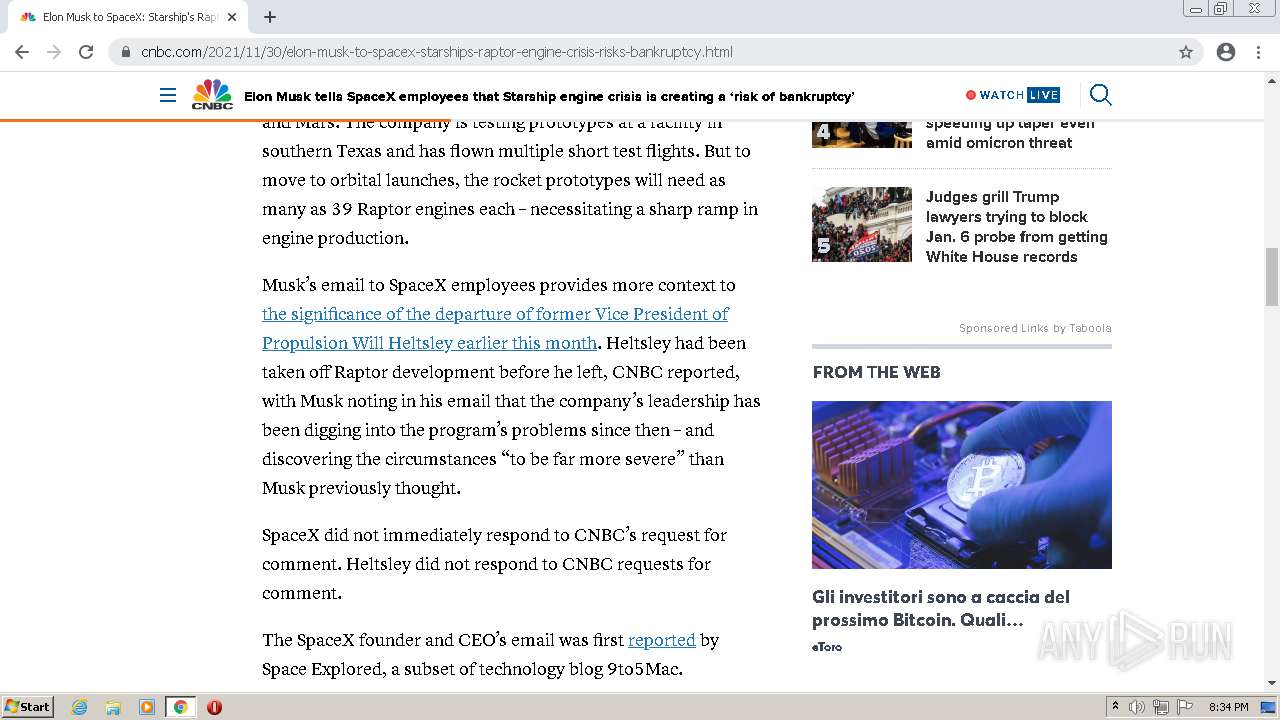Open File Explorer from taskbar
1280x720 pixels.
(113, 707)
